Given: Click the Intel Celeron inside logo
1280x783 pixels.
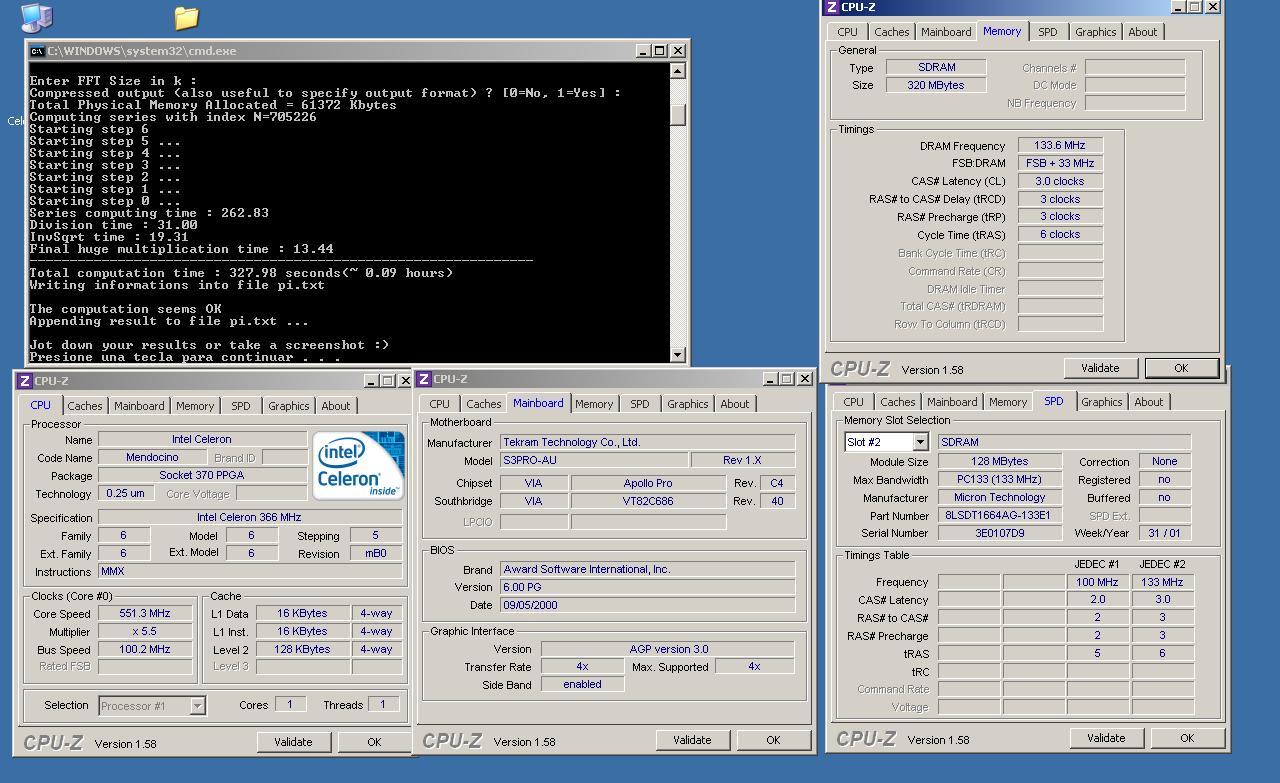Looking at the screenshot, I should pos(358,465).
